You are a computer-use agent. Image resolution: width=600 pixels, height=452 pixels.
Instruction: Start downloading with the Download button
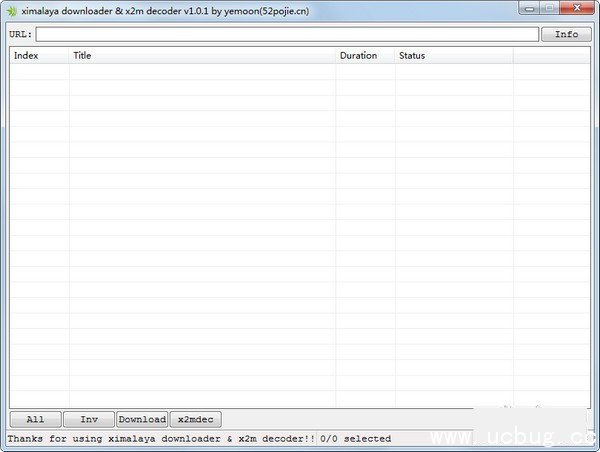[x=142, y=420]
